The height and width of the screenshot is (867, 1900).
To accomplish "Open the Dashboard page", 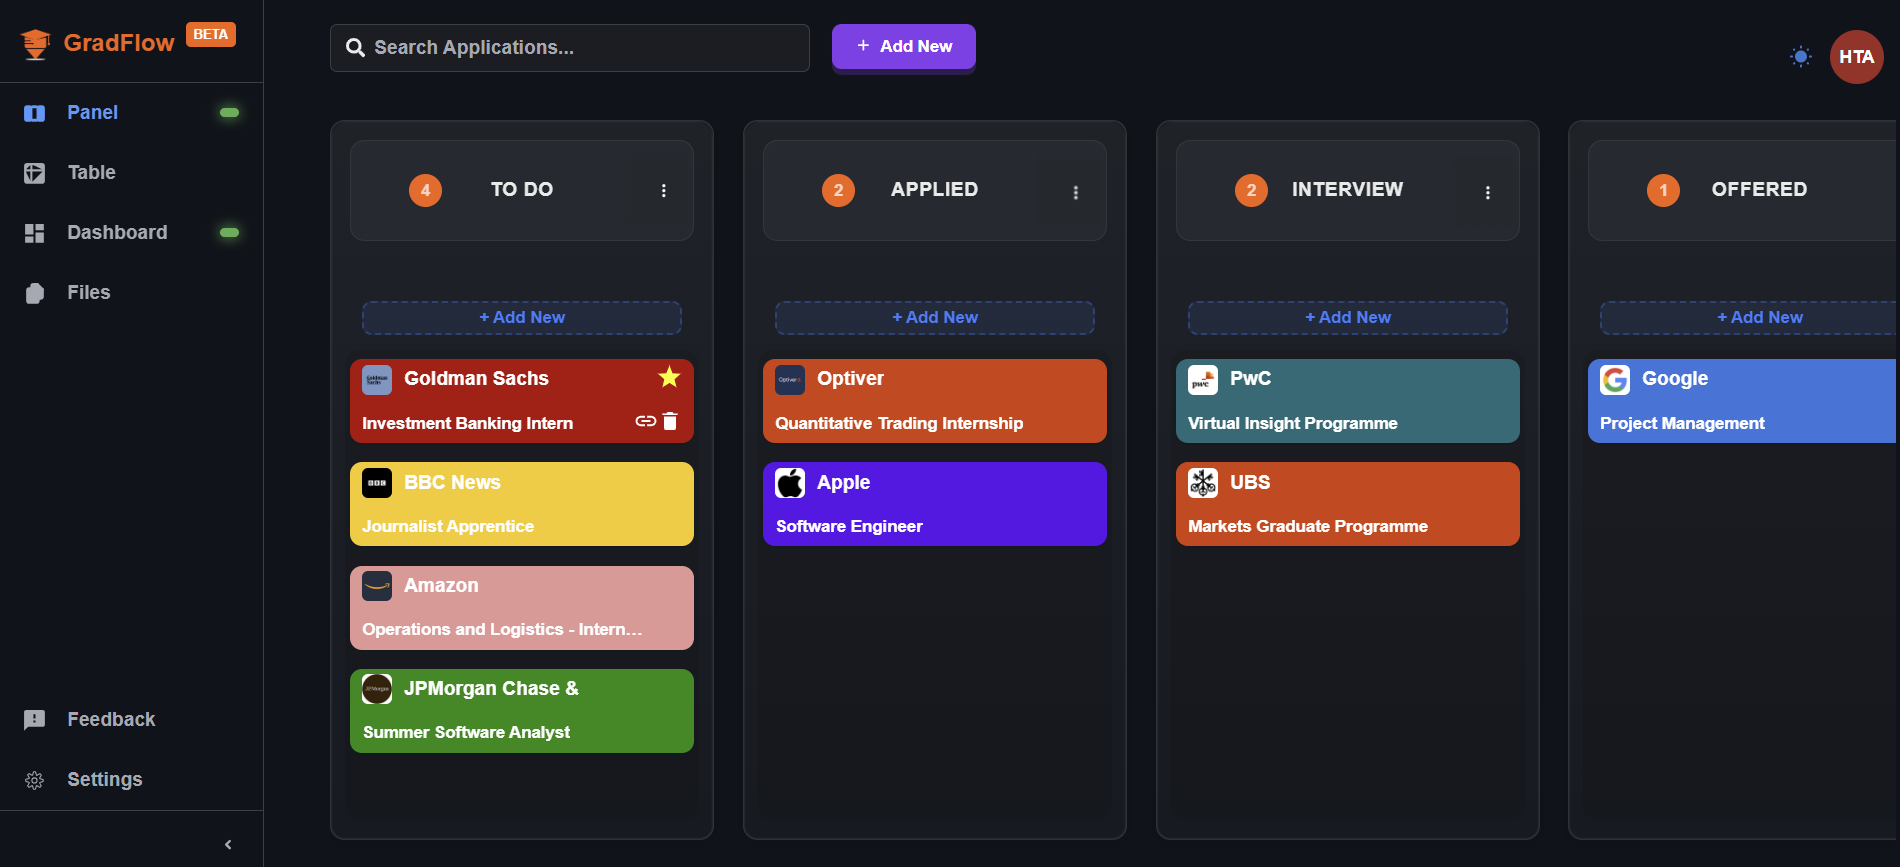I will (116, 233).
